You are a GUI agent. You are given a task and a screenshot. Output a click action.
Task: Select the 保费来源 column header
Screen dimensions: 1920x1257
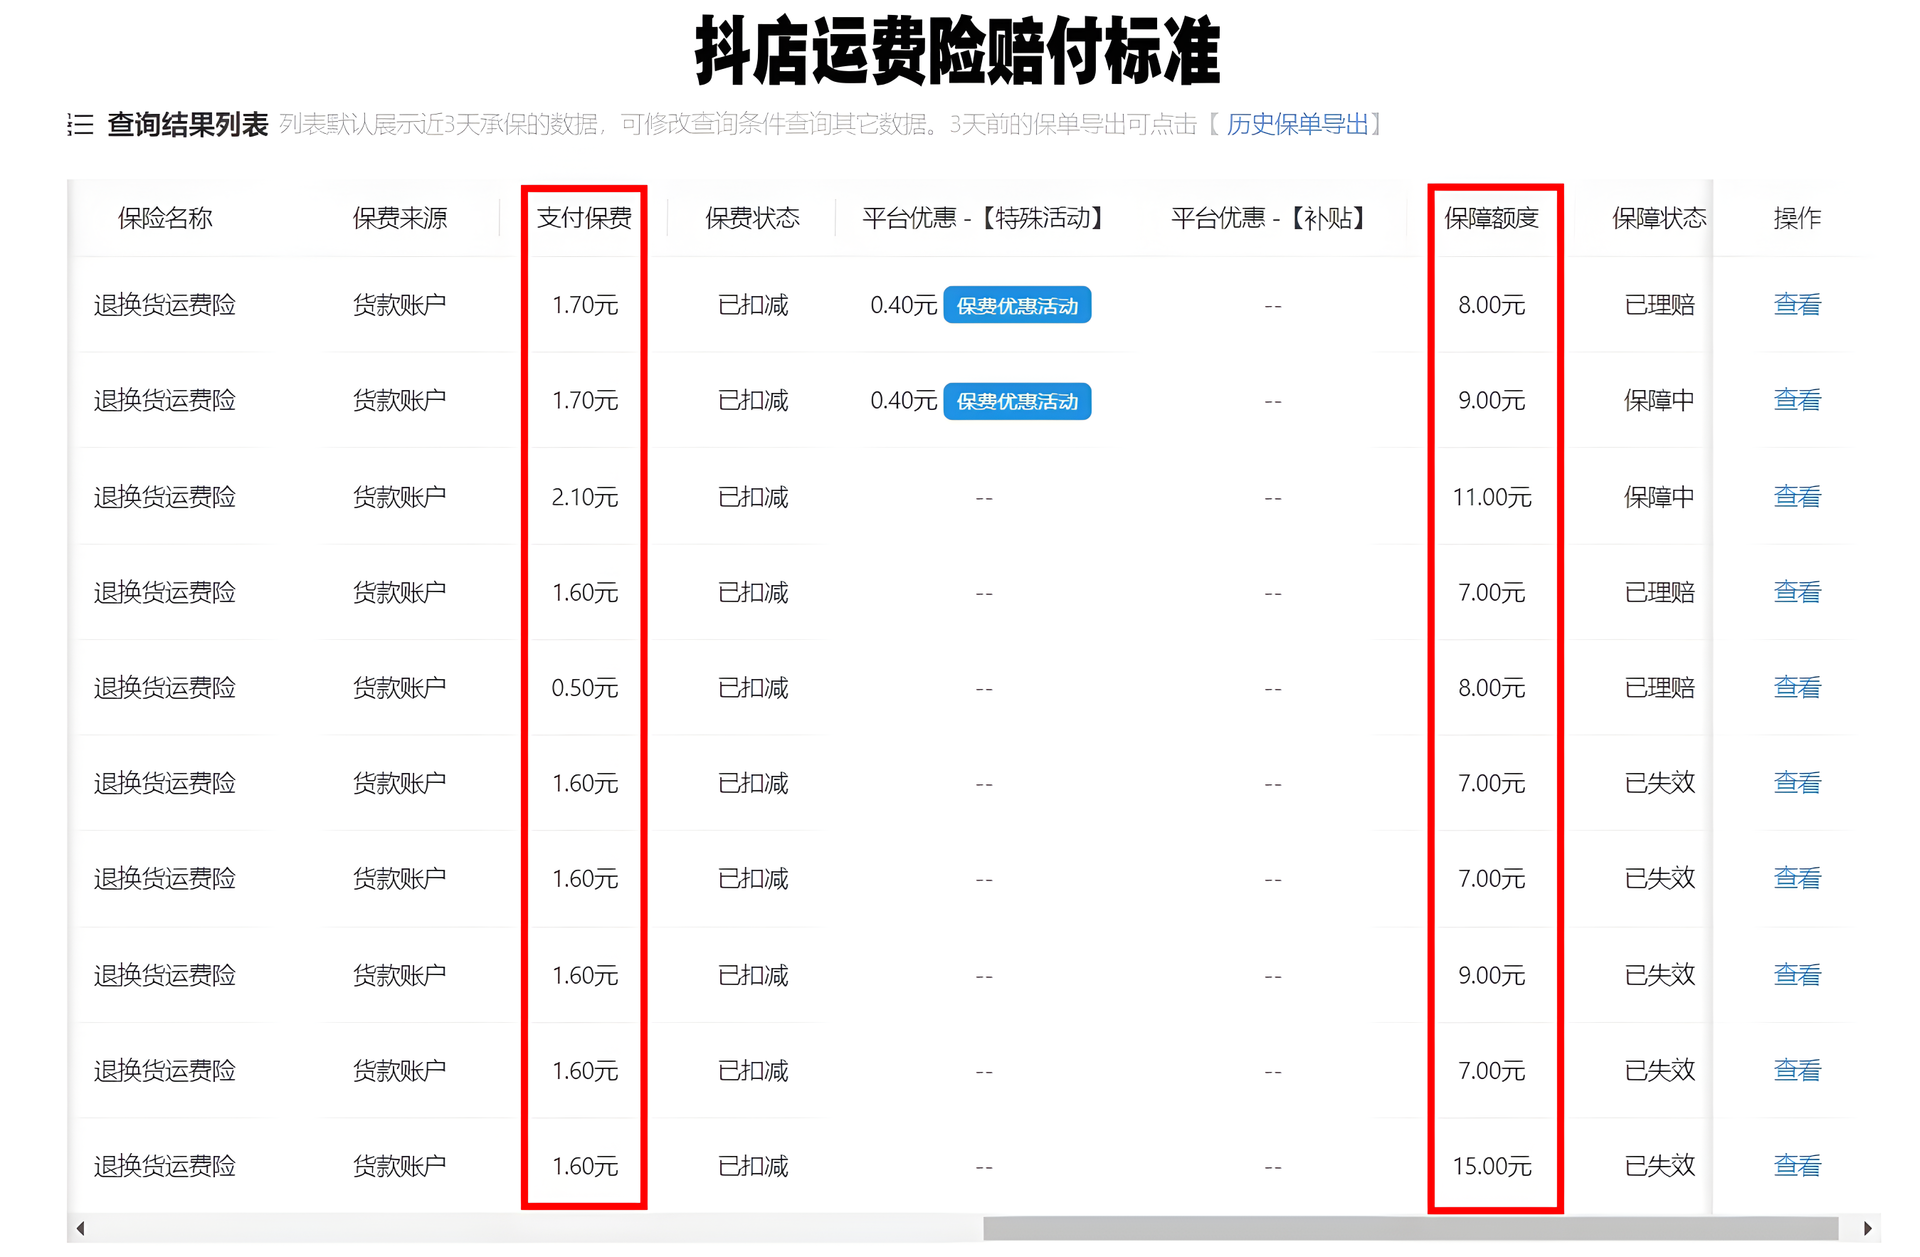pyautogui.click(x=400, y=218)
